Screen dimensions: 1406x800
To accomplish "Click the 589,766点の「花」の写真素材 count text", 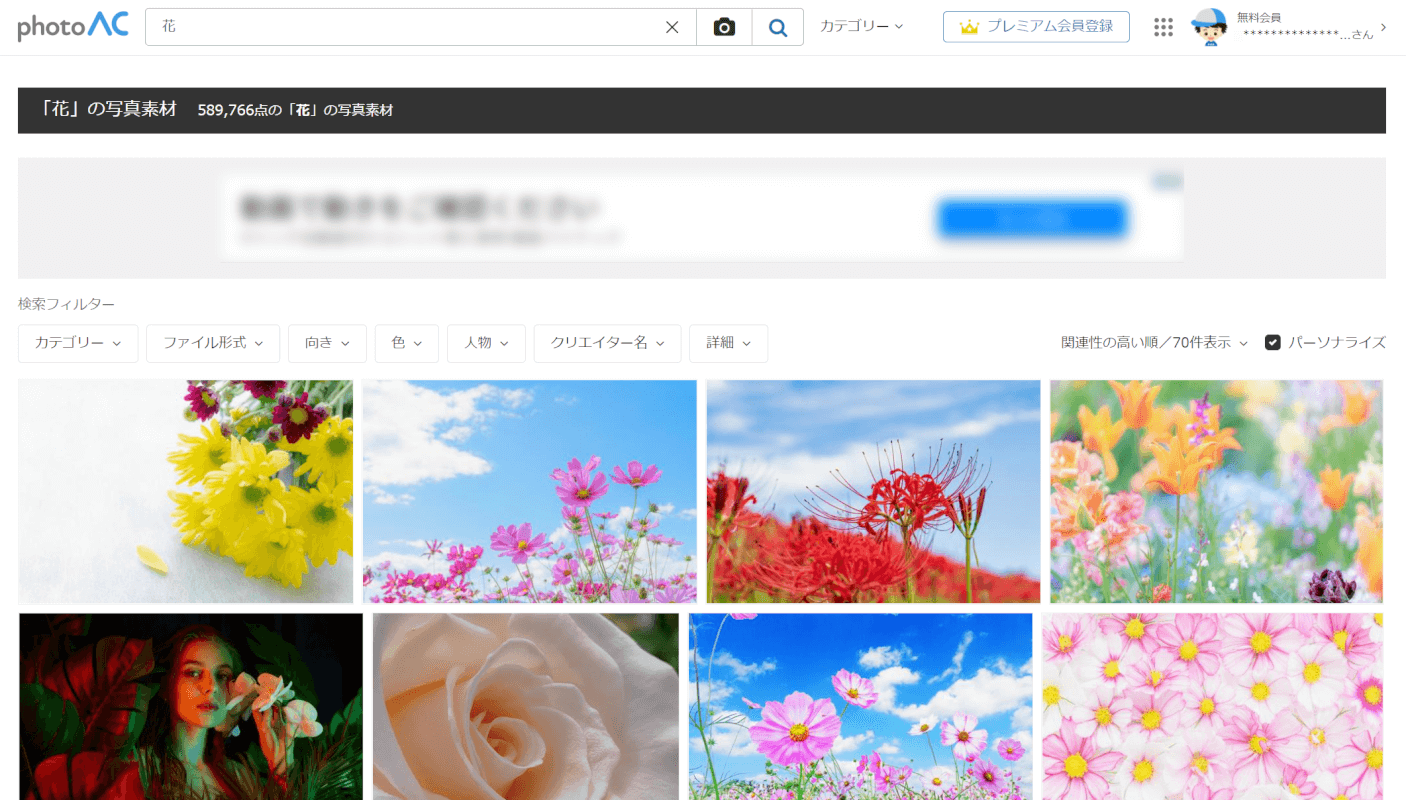I will [295, 110].
